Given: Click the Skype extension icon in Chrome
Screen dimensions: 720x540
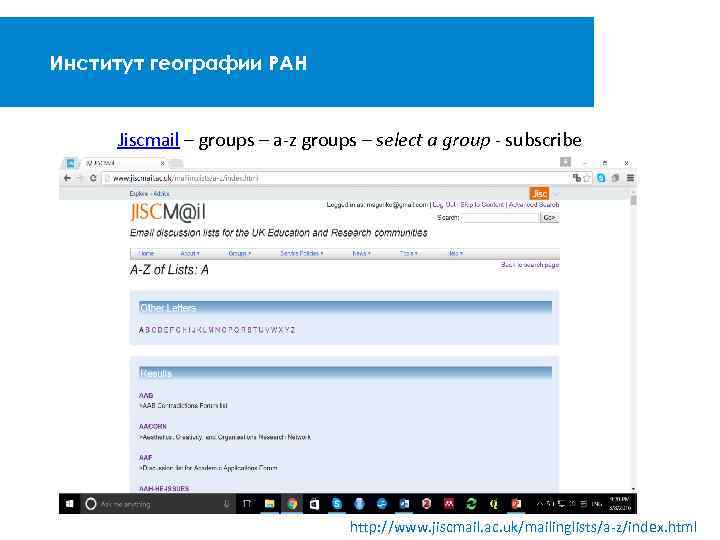Looking at the screenshot, I should (x=602, y=178).
